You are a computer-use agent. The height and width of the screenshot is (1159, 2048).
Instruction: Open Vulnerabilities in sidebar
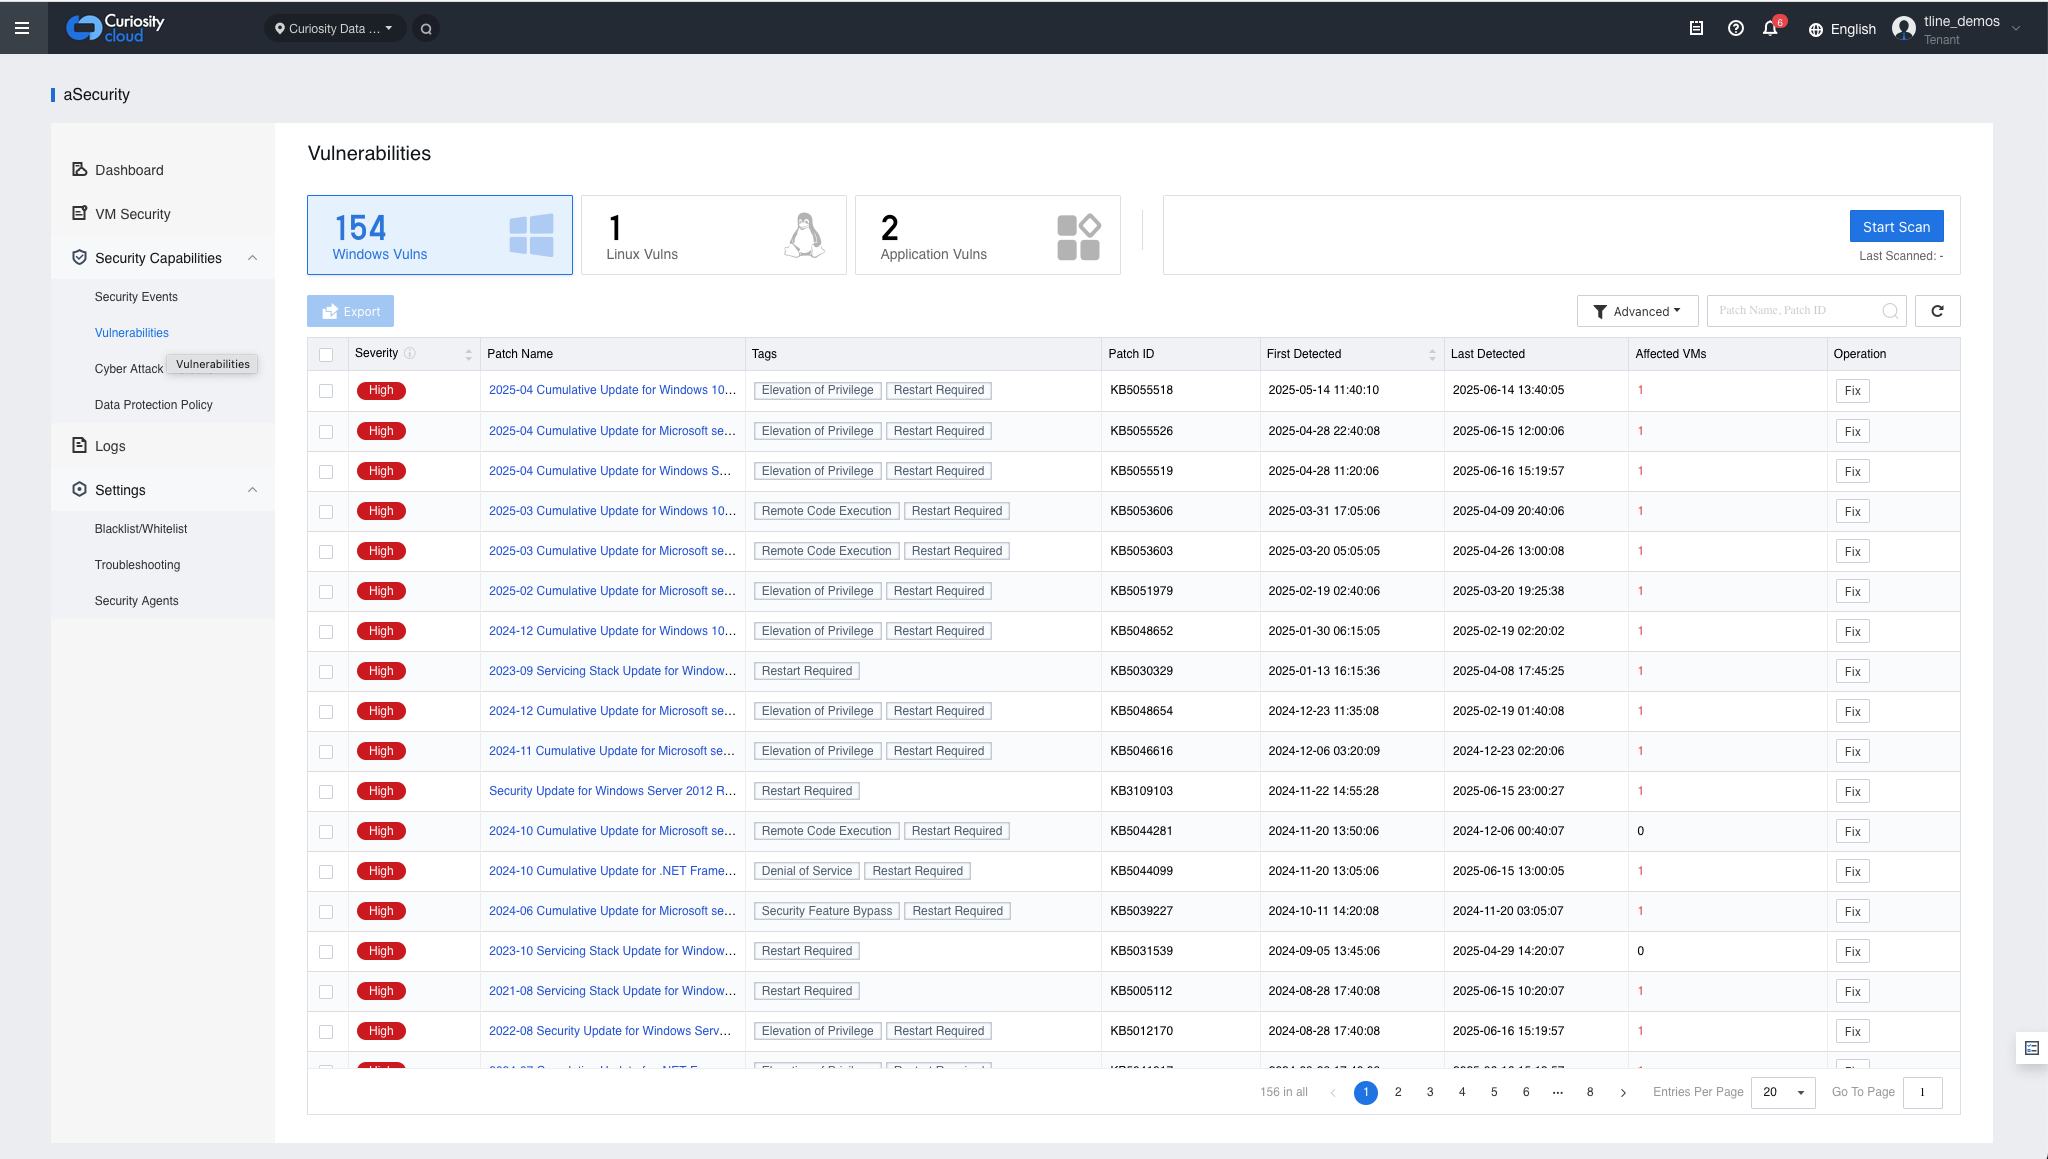(x=132, y=333)
